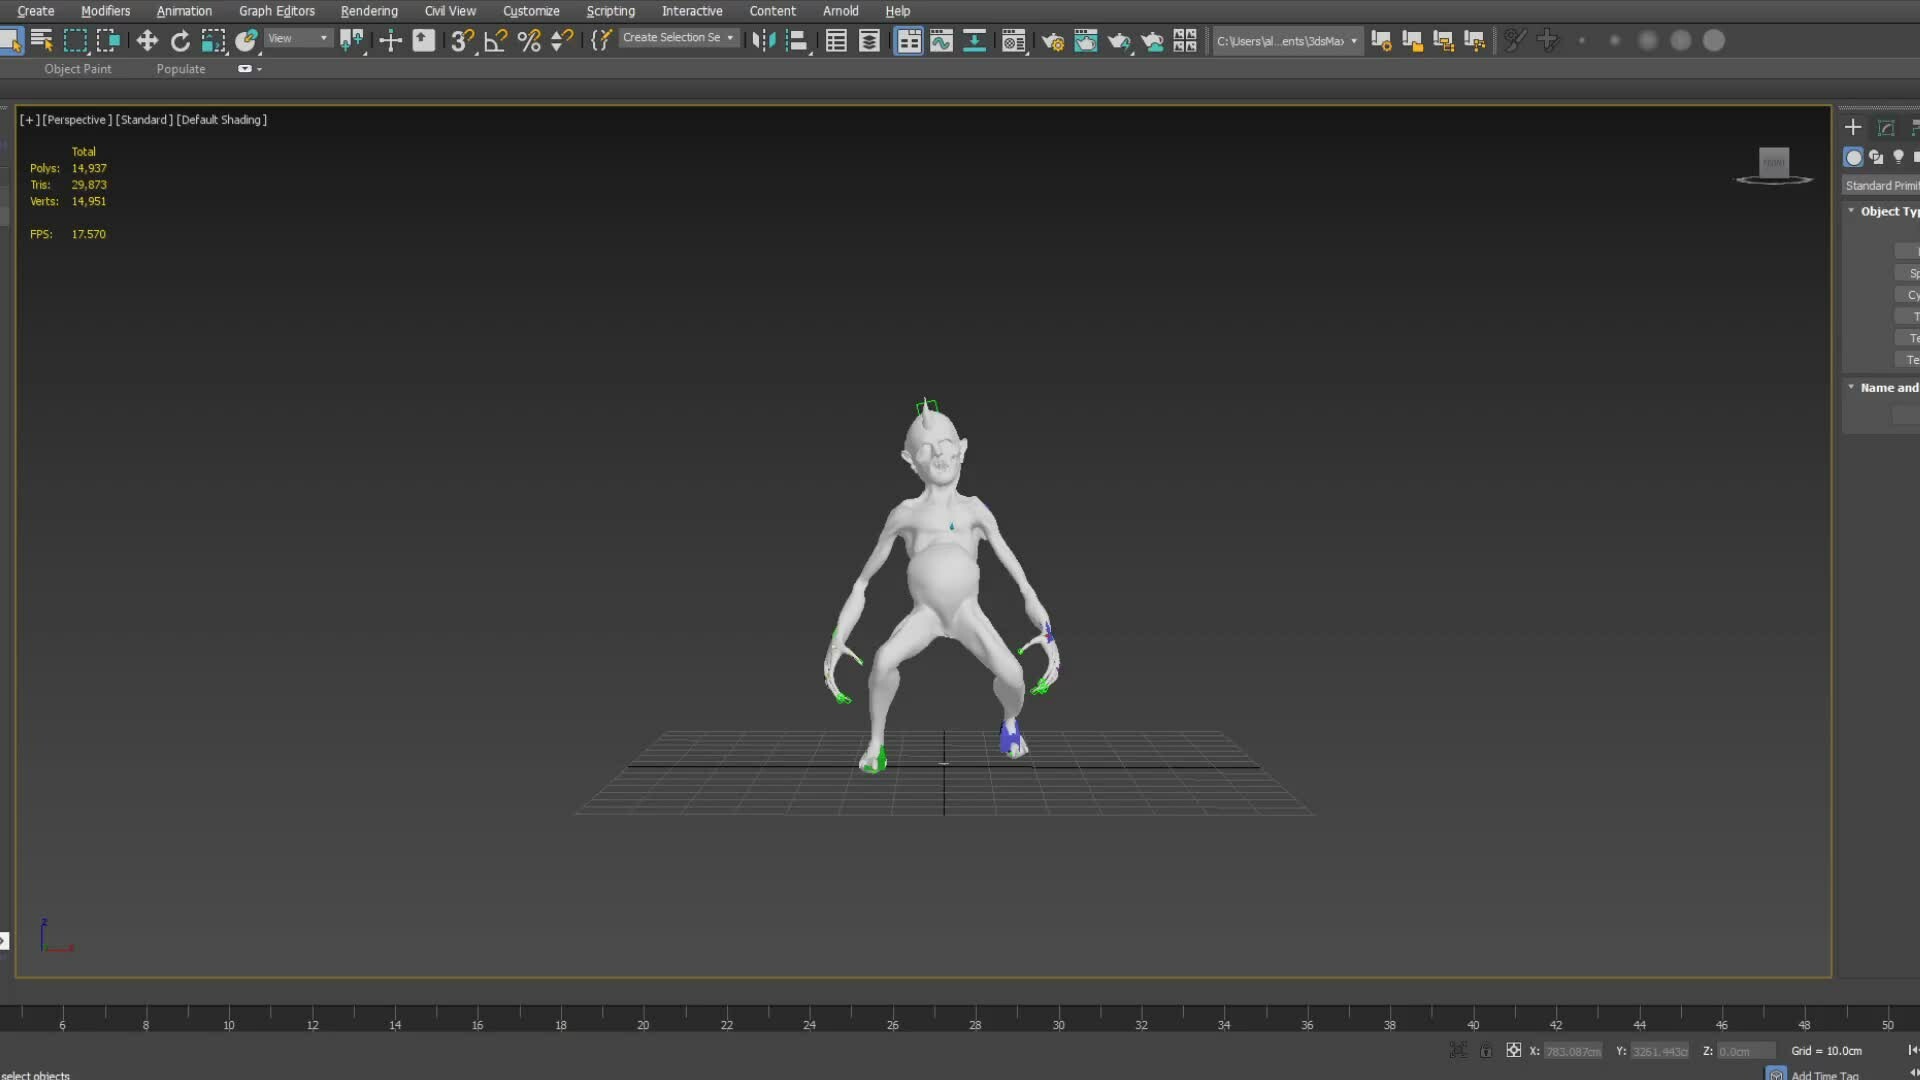Screen dimensions: 1920x1080
Task: Activate the Select and Rotate tool
Action: click(181, 40)
